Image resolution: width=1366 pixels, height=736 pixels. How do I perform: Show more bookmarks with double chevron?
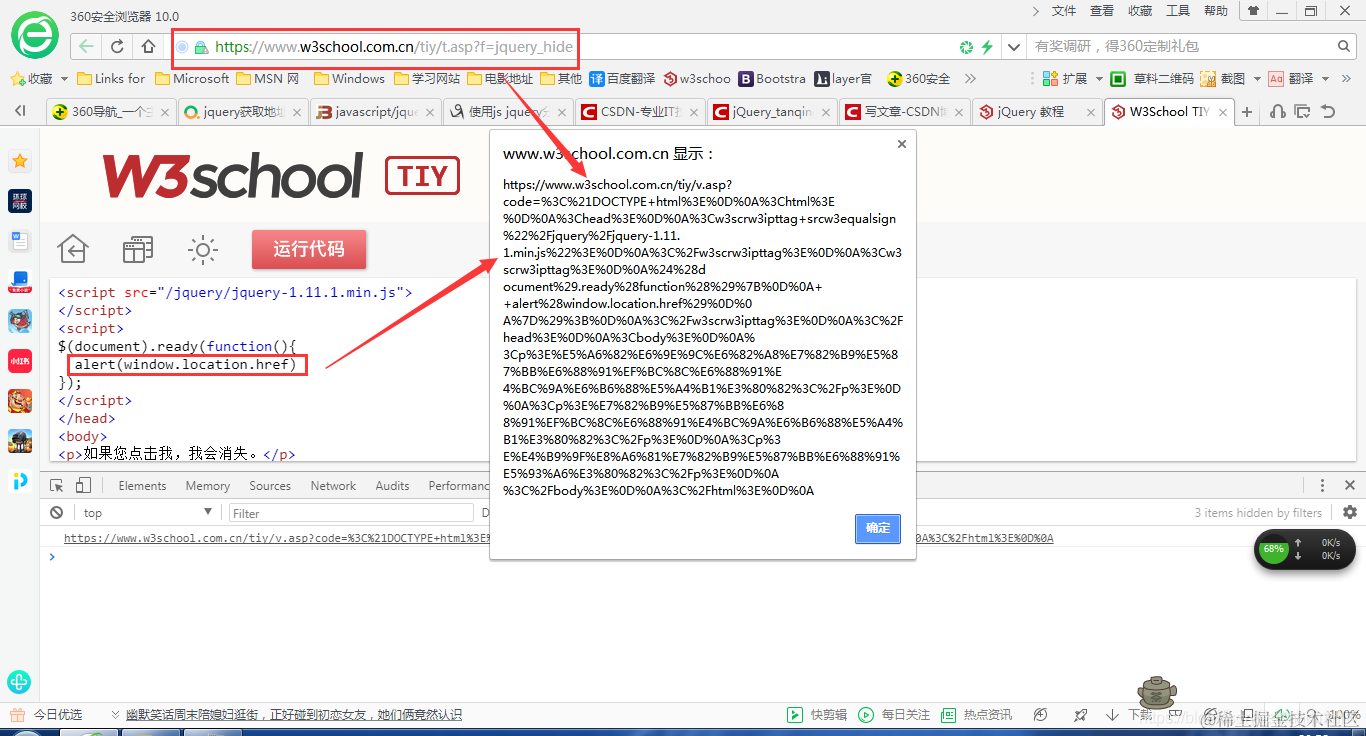970,78
